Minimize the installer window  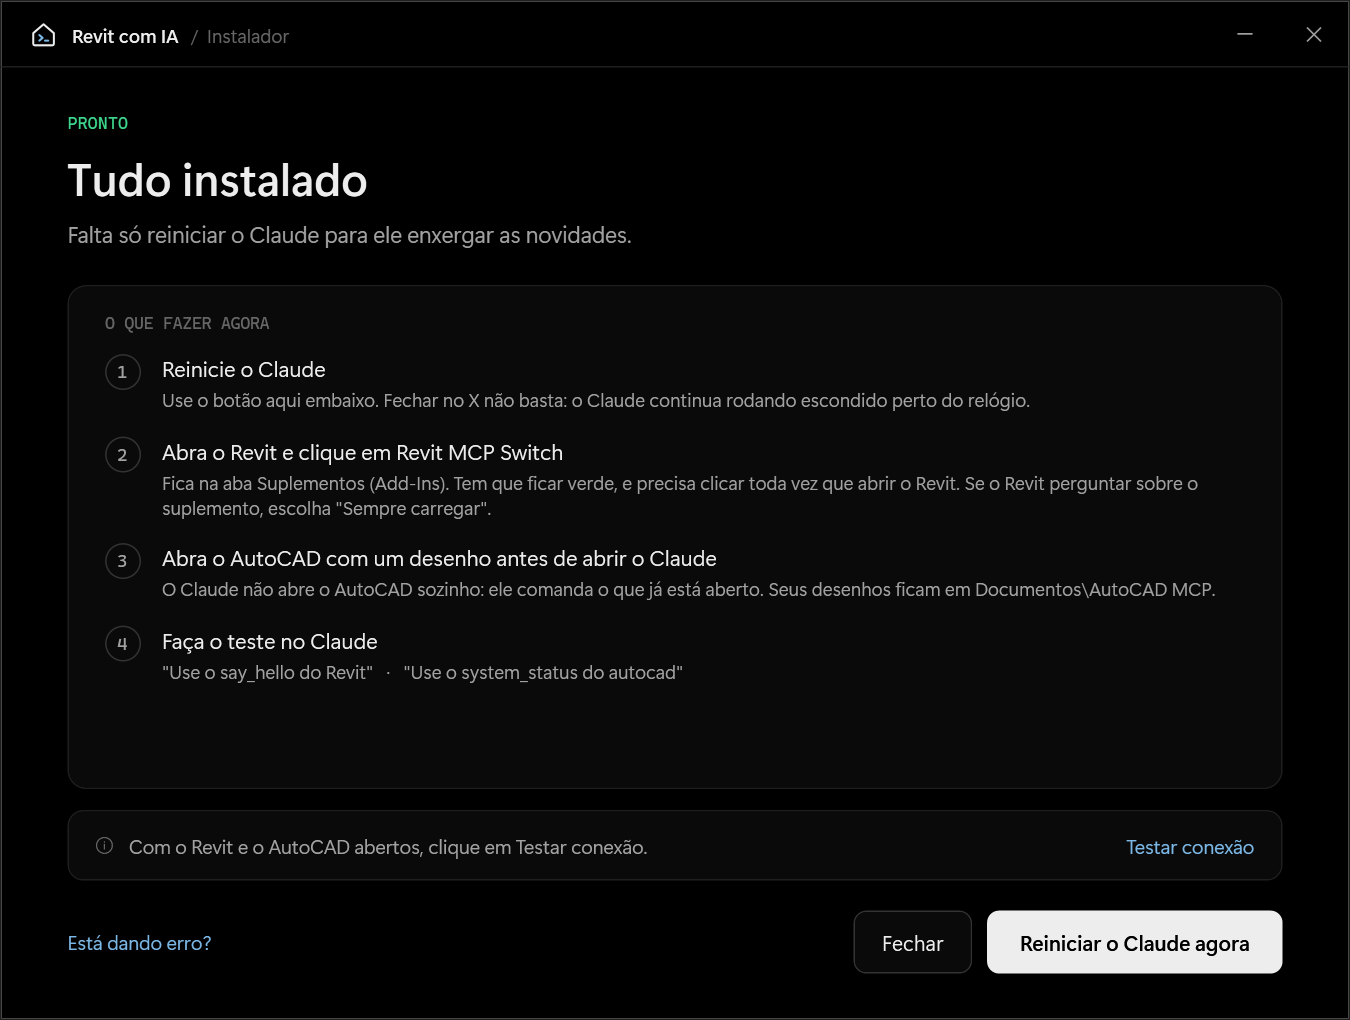(x=1245, y=35)
